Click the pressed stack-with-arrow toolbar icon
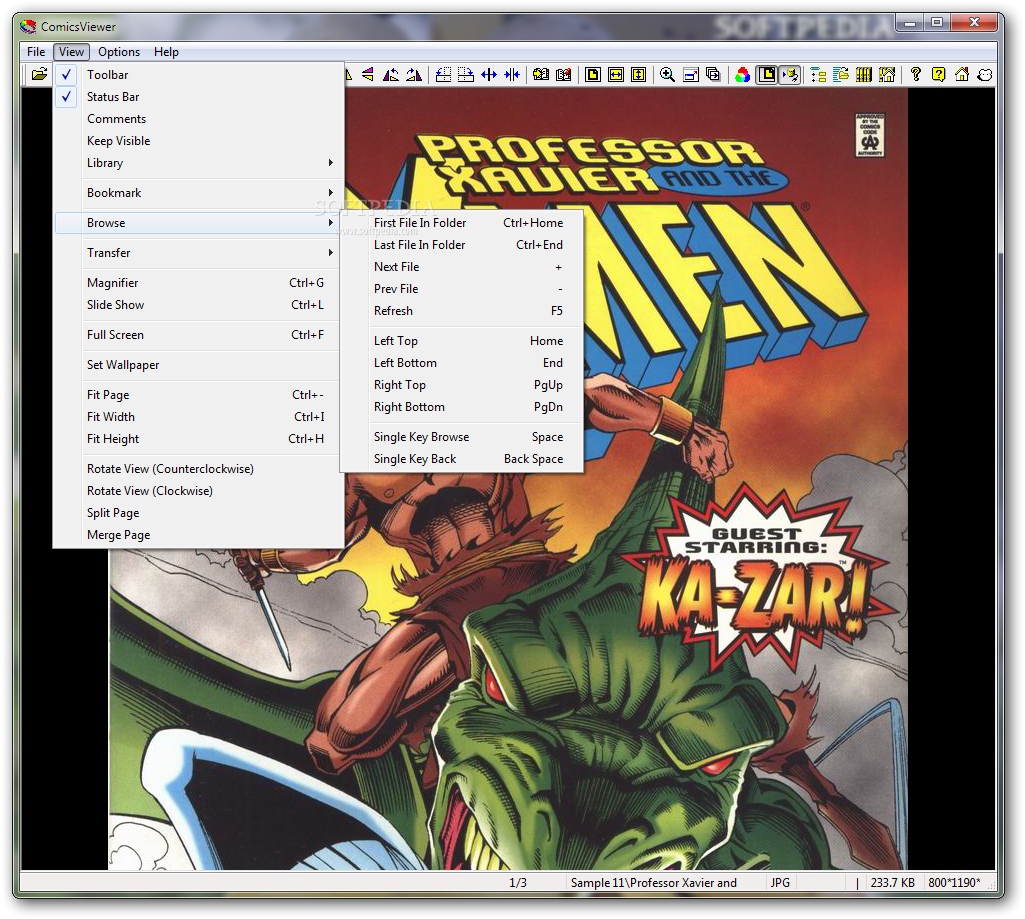The height and width of the screenshot is (919, 1025). point(790,75)
